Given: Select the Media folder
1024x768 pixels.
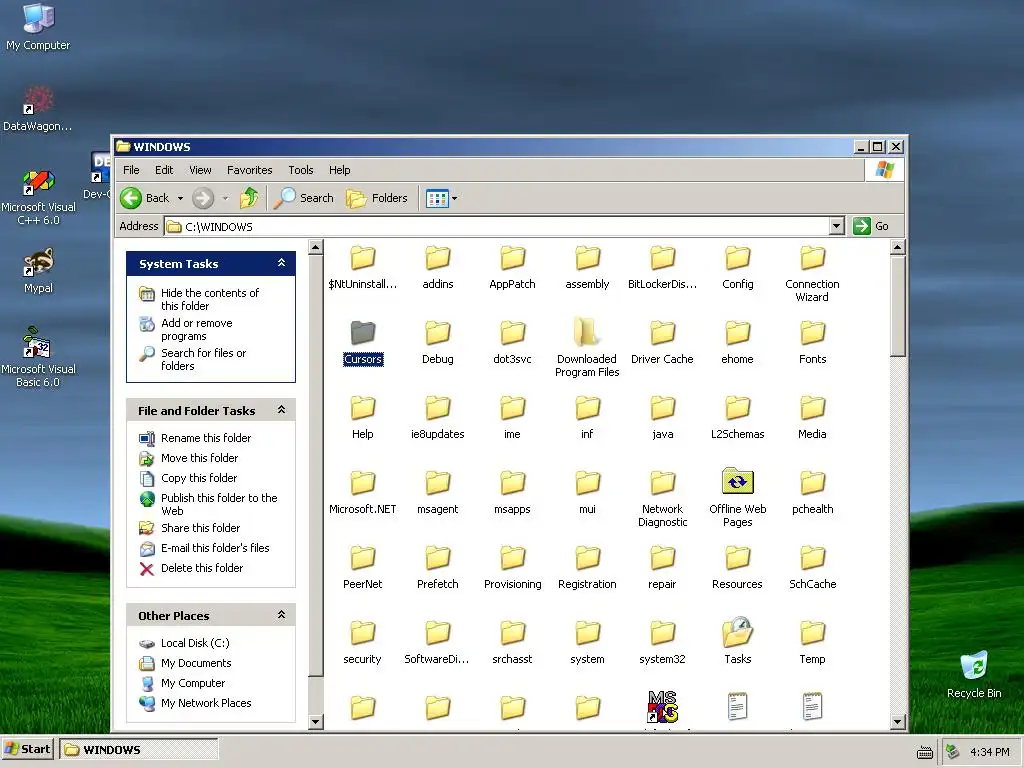Looking at the screenshot, I should tap(812, 417).
